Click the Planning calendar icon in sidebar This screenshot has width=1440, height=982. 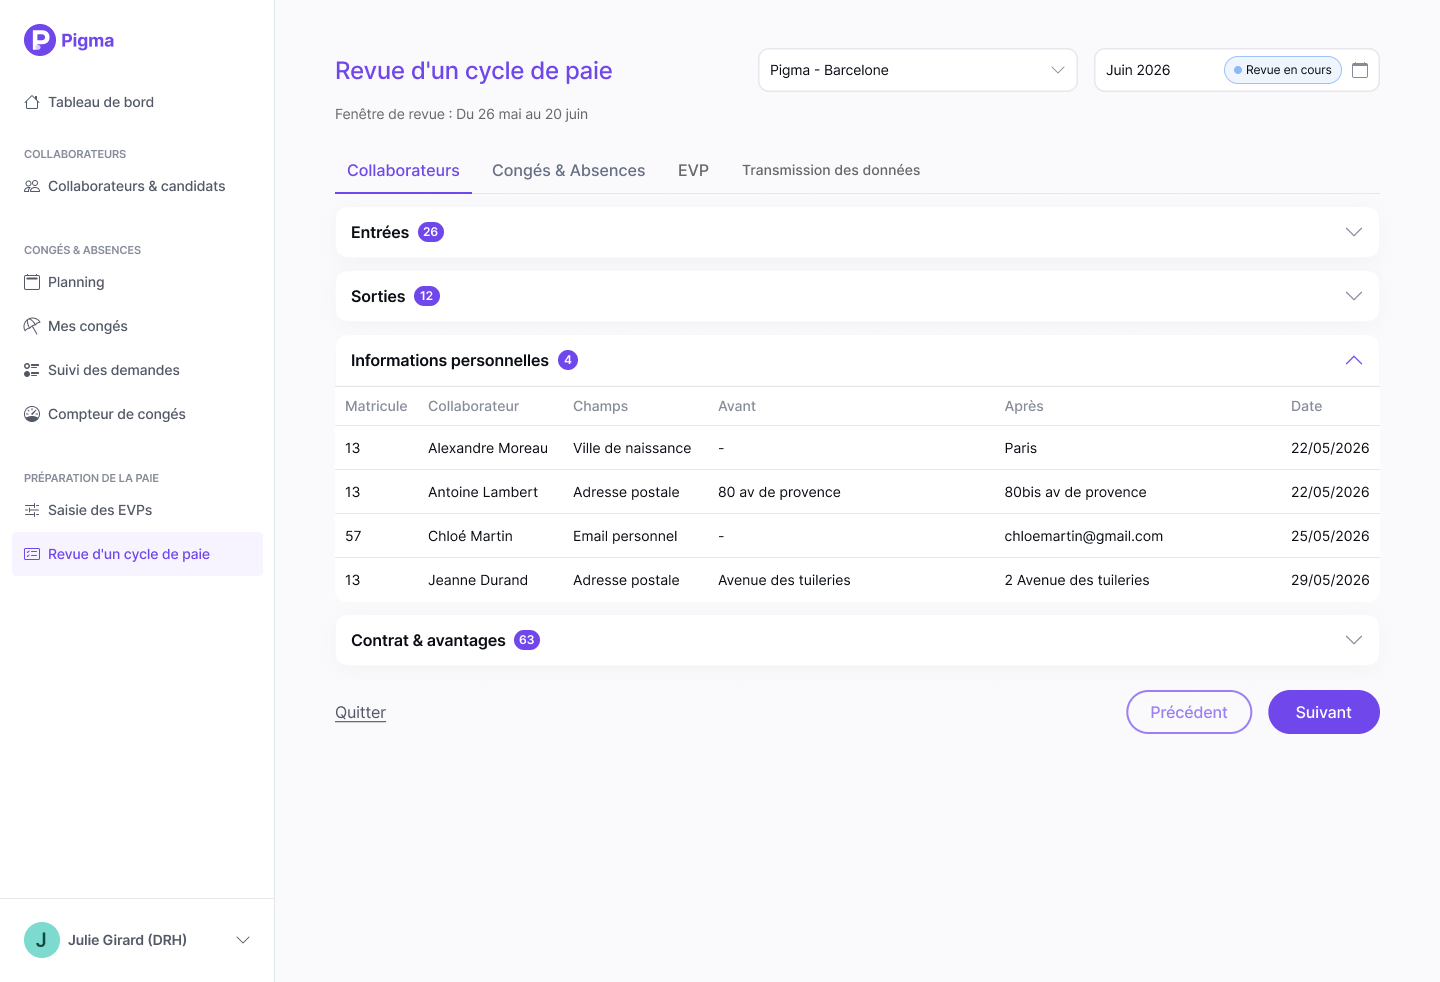[32, 282]
